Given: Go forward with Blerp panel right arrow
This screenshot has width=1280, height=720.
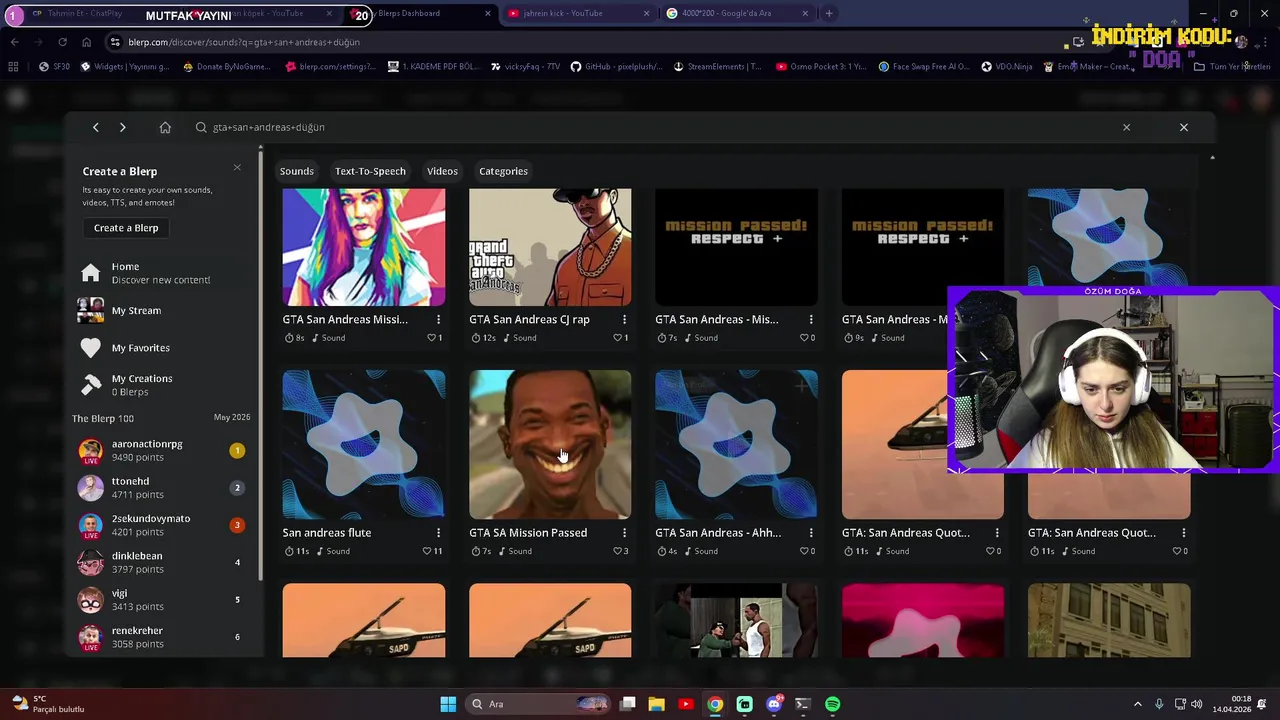Looking at the screenshot, I should pos(122,127).
